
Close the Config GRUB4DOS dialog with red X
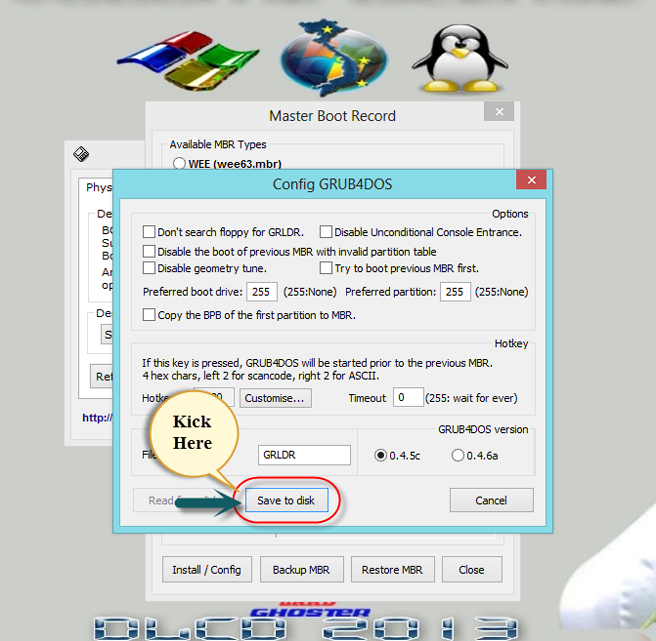(531, 180)
